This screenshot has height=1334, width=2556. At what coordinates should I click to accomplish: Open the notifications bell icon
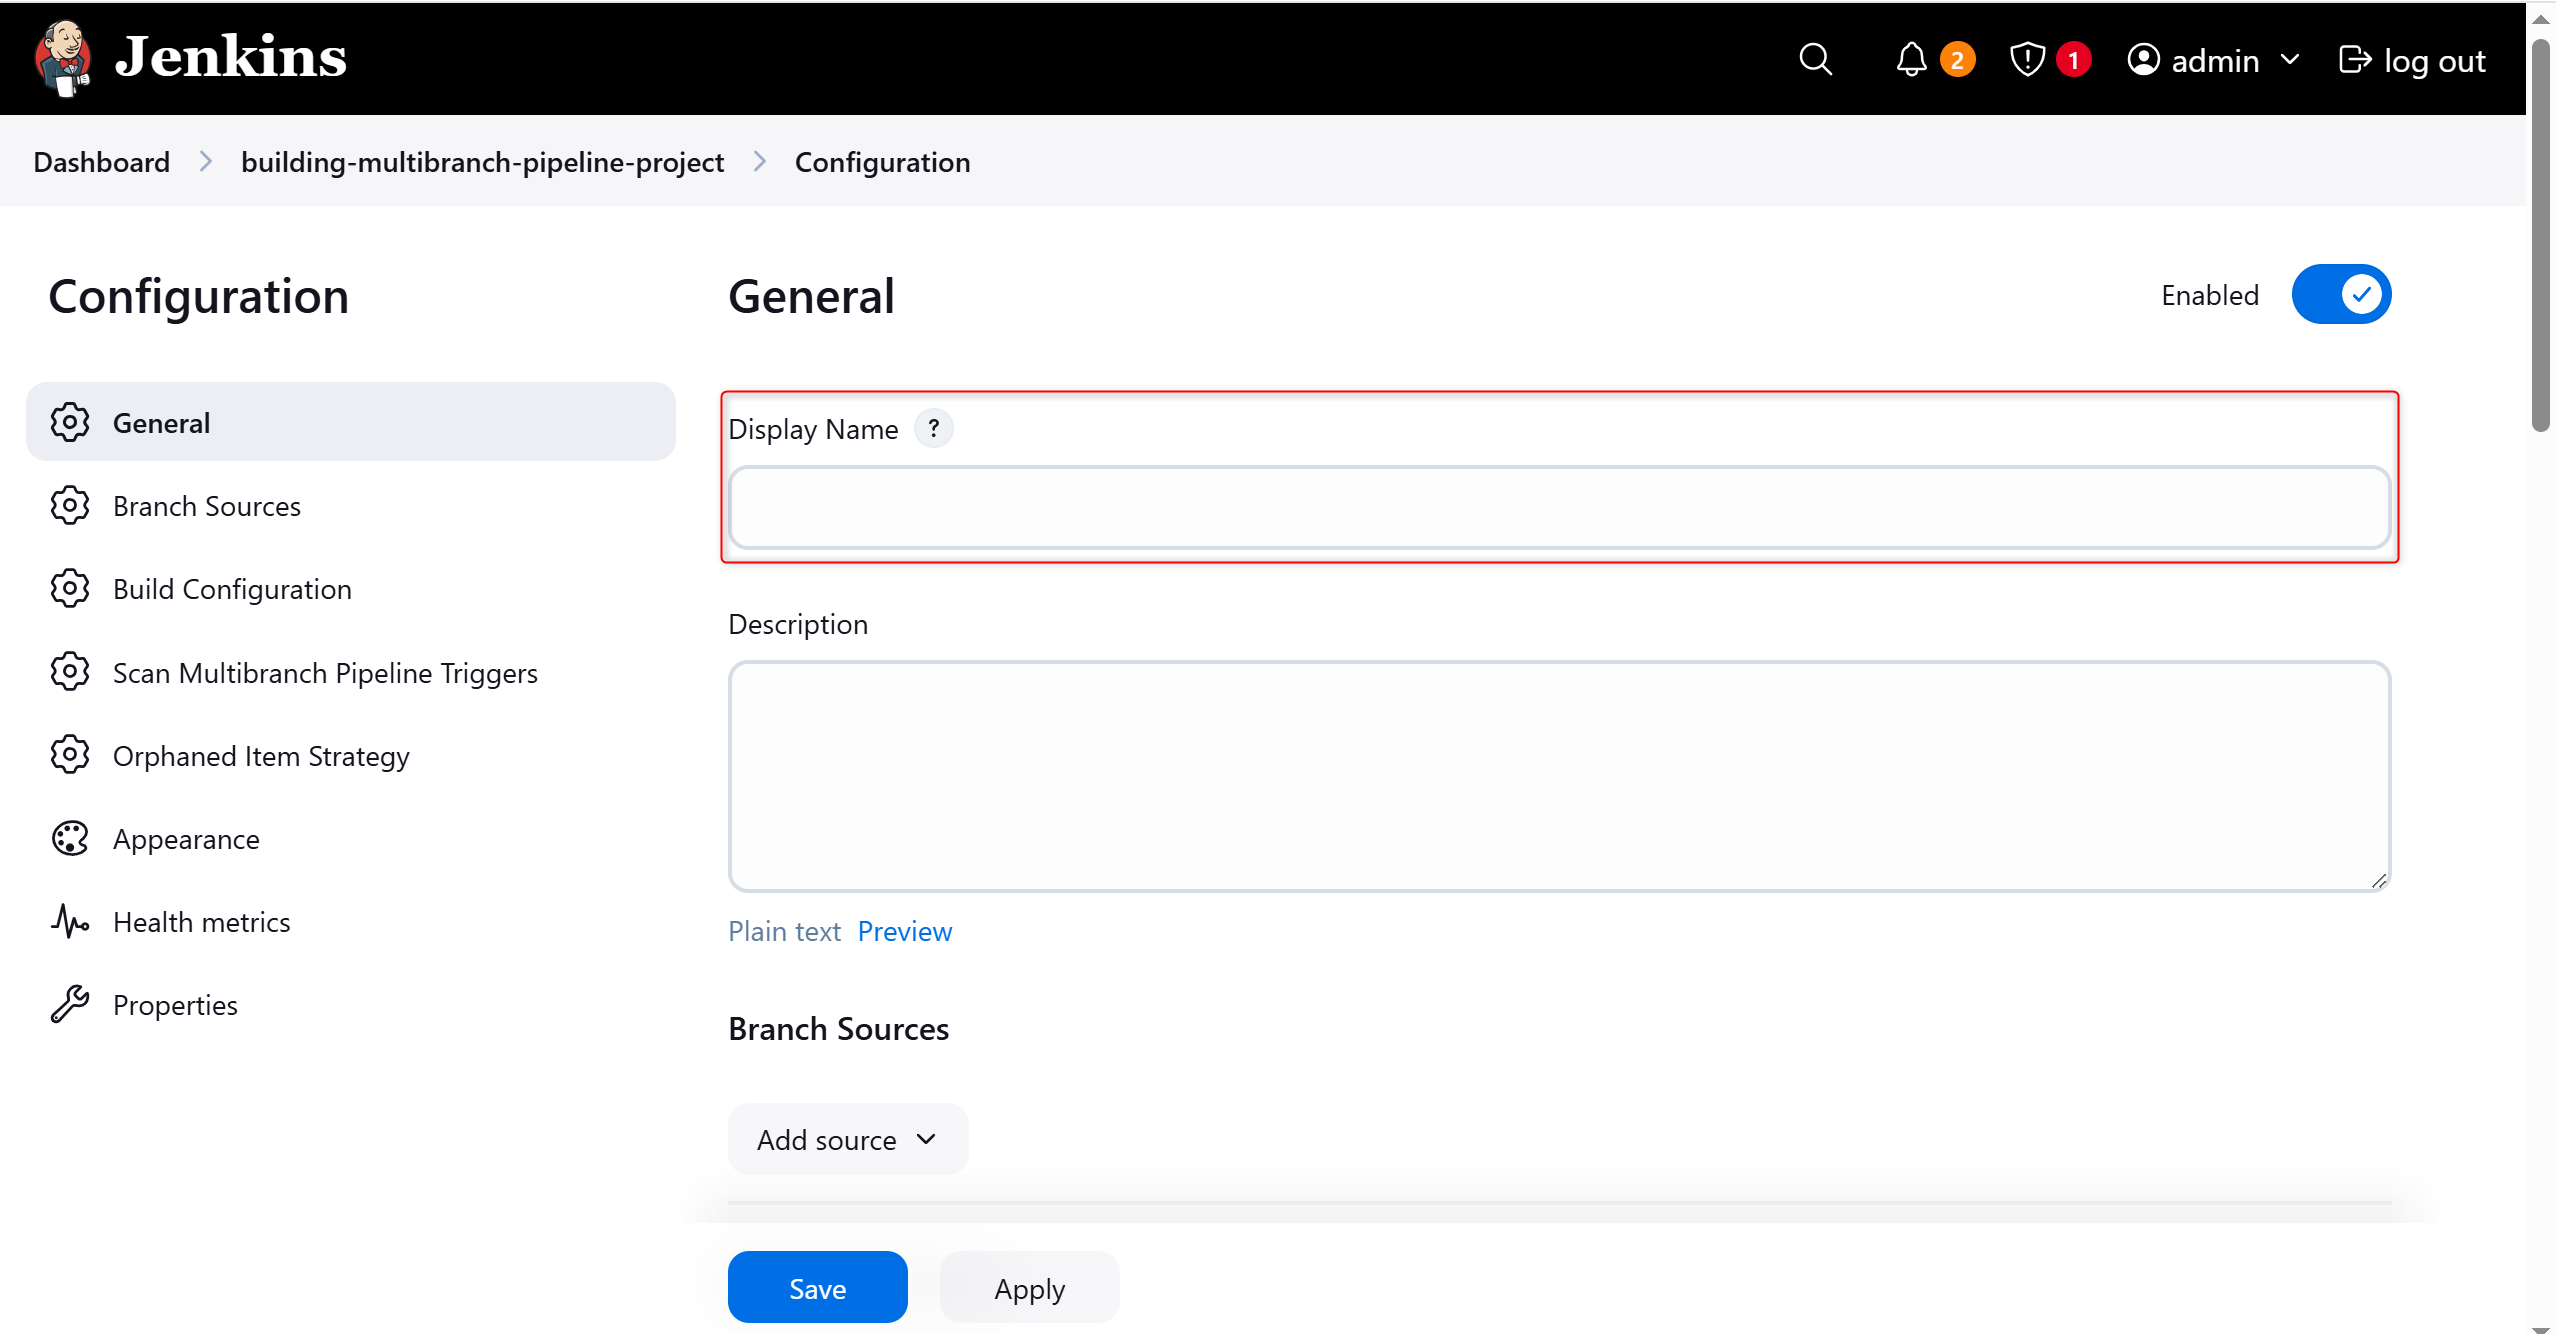1911,60
